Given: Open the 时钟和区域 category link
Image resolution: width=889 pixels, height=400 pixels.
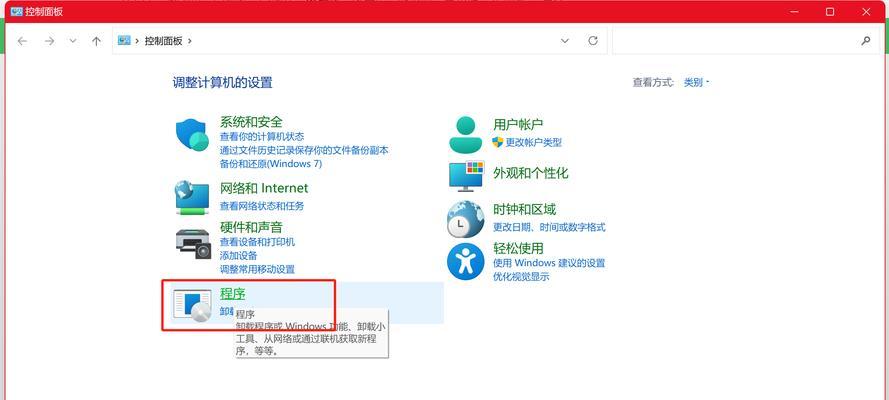Looking at the screenshot, I should point(524,209).
